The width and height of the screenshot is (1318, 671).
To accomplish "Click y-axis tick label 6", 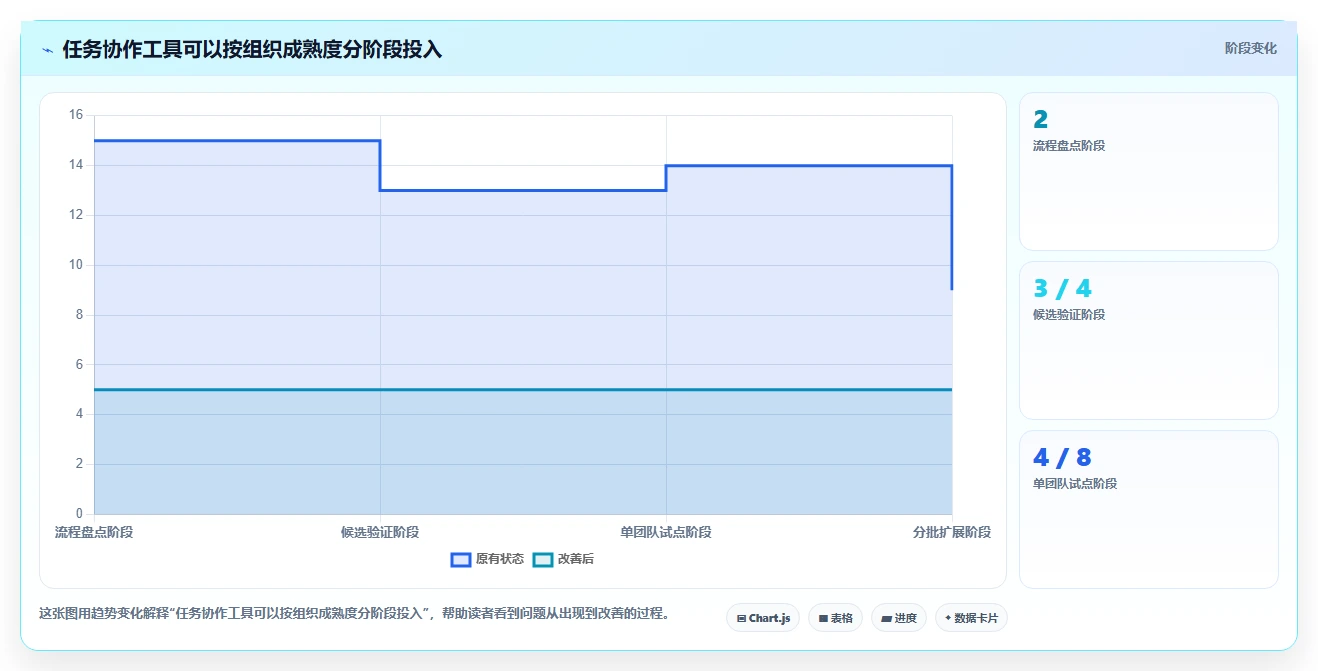I will point(79,365).
